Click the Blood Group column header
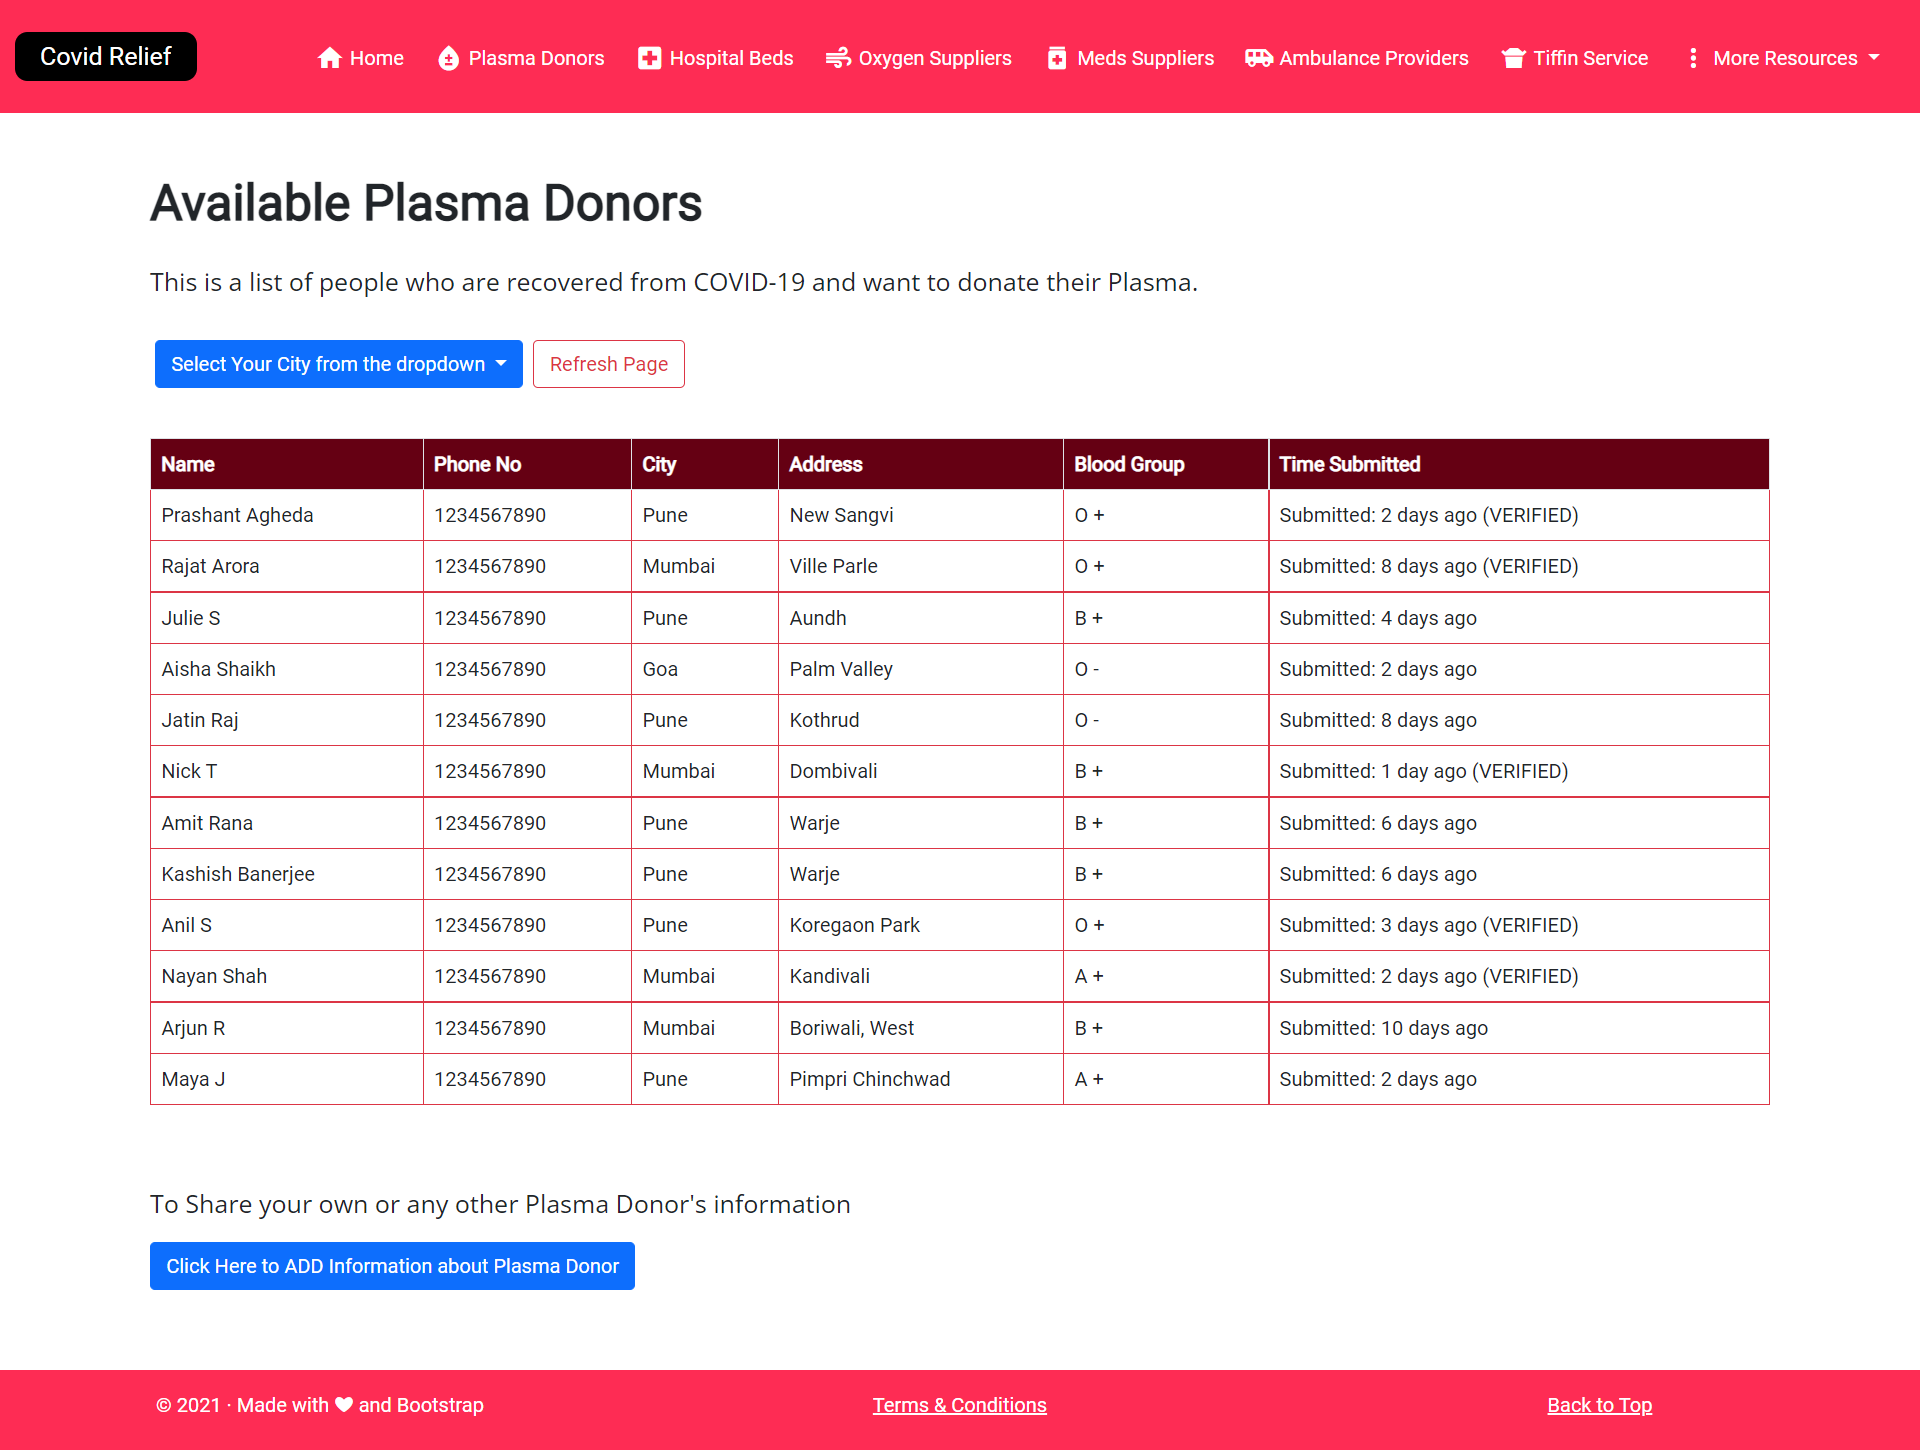Image resolution: width=1920 pixels, height=1450 pixels. 1129,464
